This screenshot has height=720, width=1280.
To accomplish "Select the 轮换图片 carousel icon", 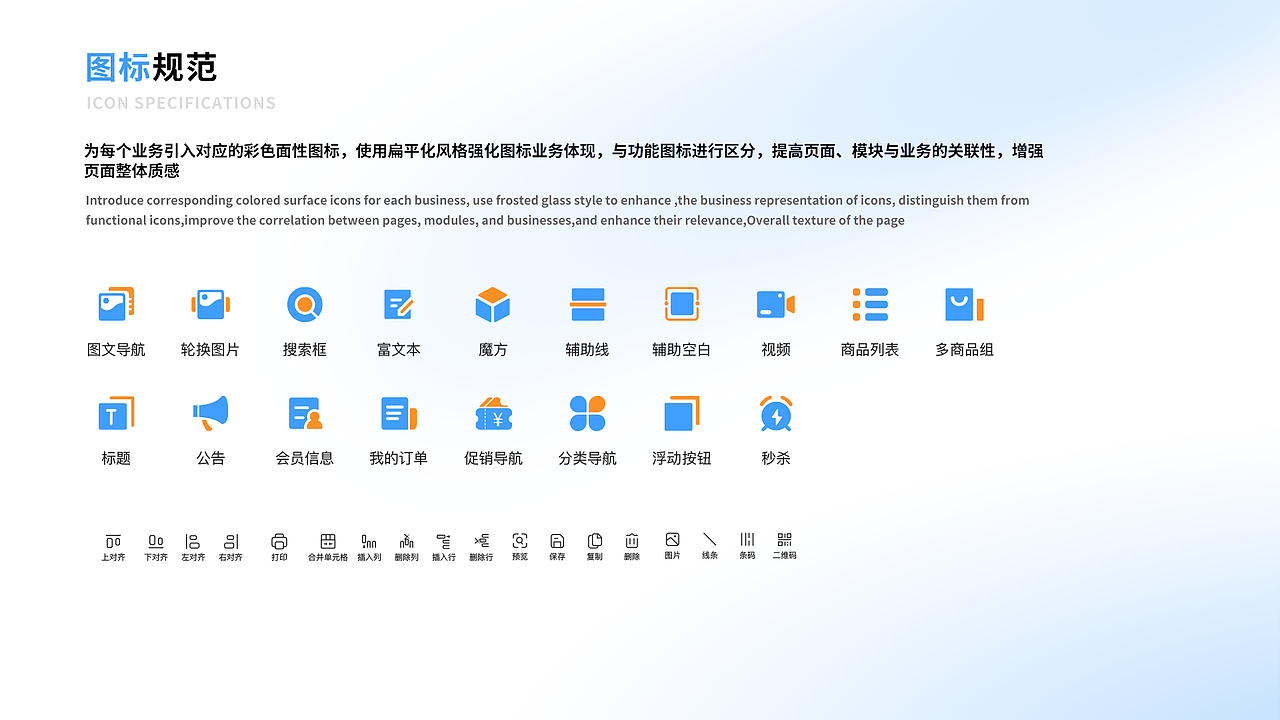I will [211, 304].
